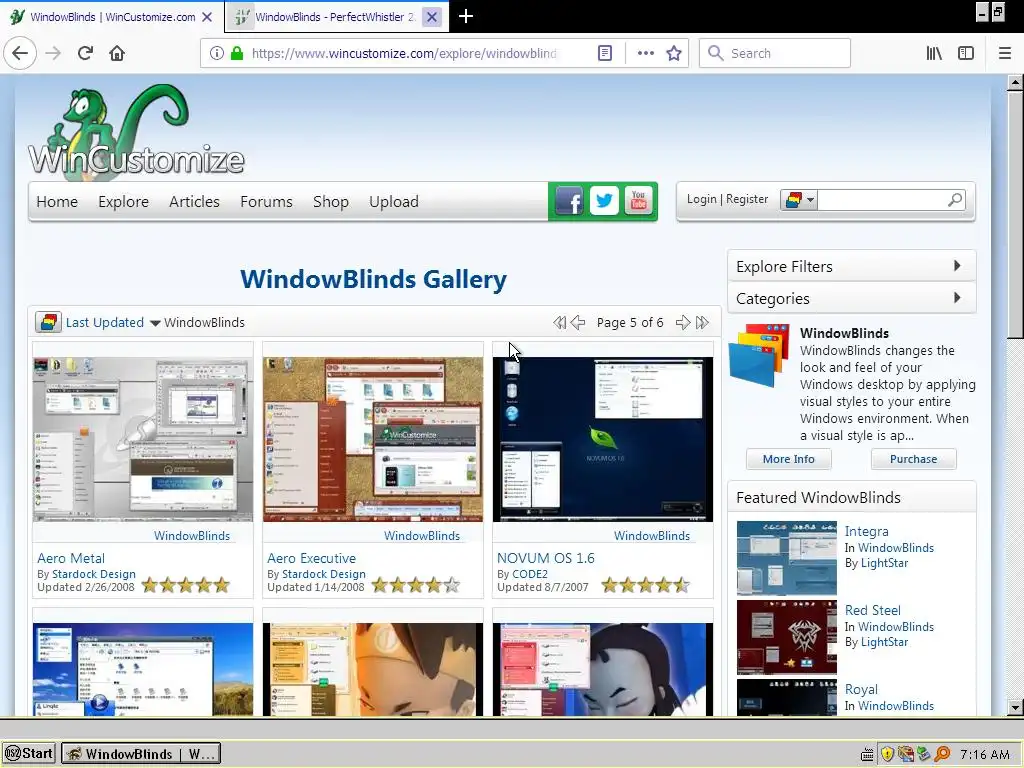
Task: Open the Home menu item
Action: pos(57,202)
